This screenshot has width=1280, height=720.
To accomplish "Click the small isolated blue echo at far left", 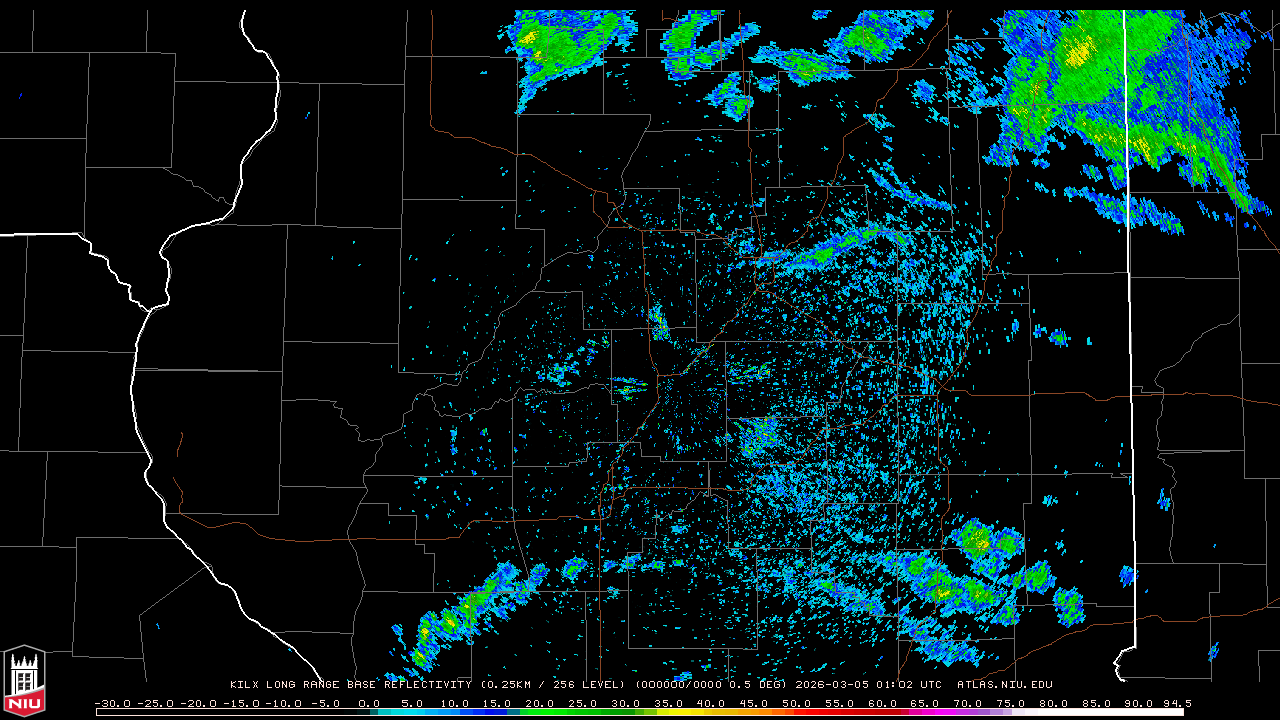I will (x=20, y=96).
